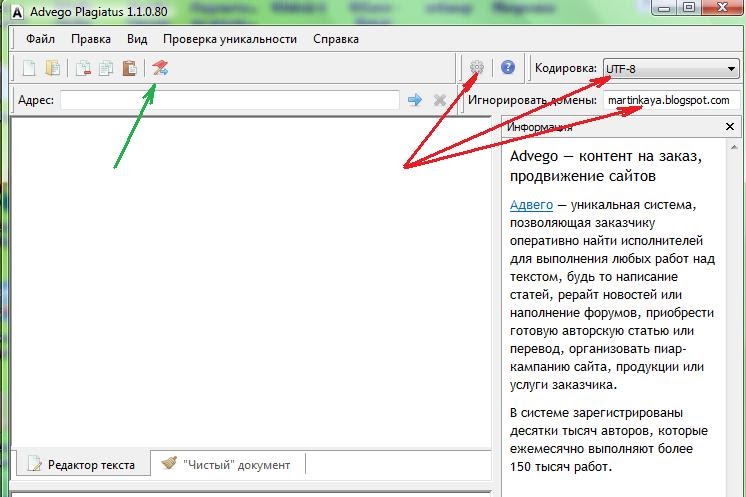
Task: Click the Open file icon
Action: (x=53, y=68)
